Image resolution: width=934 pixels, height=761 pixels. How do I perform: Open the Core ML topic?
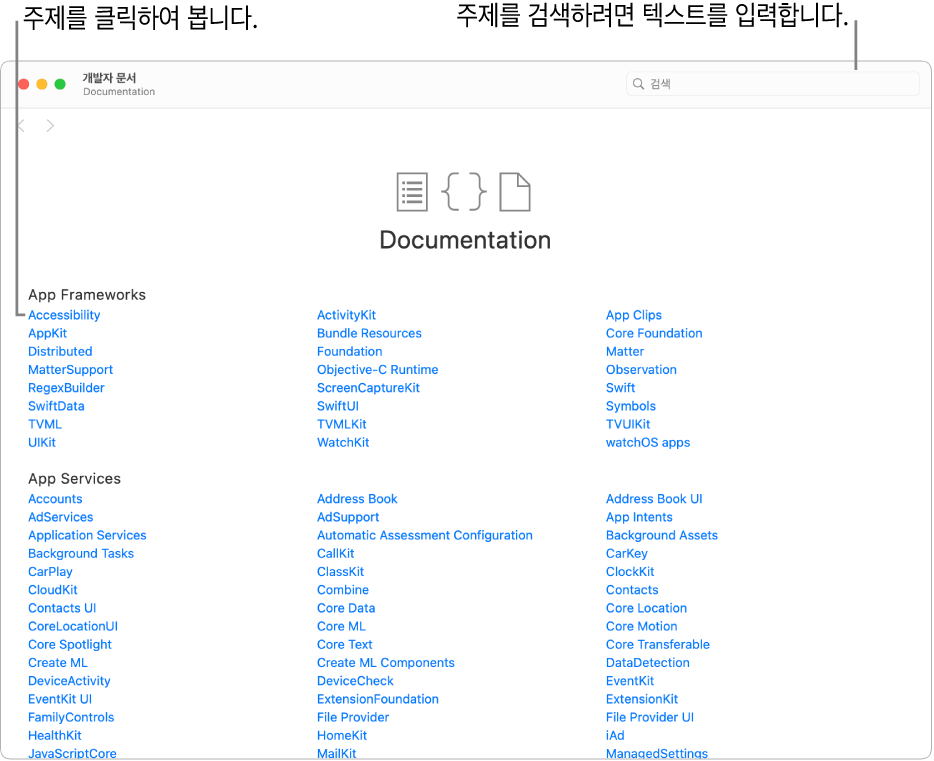(341, 626)
